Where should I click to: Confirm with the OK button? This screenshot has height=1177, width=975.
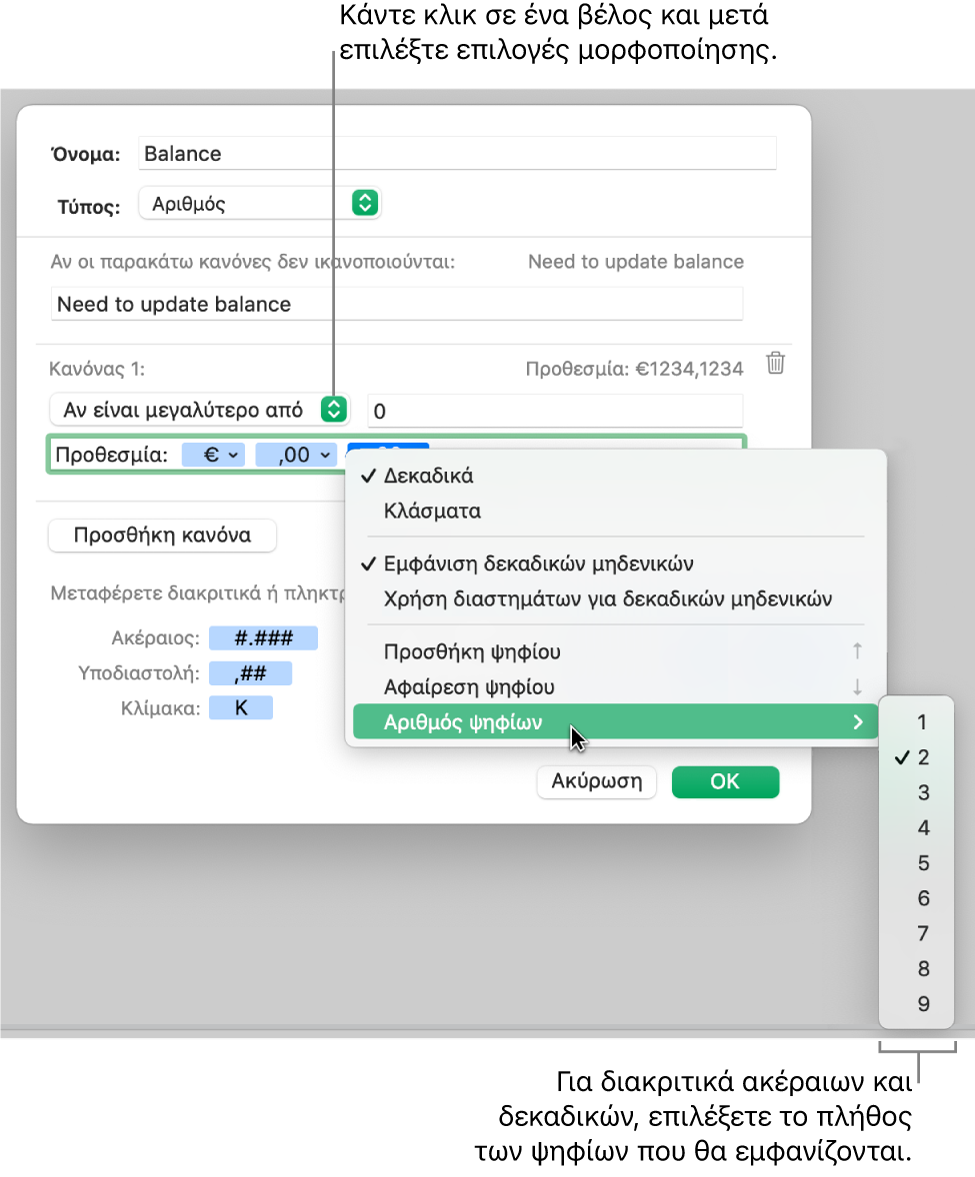(x=725, y=781)
